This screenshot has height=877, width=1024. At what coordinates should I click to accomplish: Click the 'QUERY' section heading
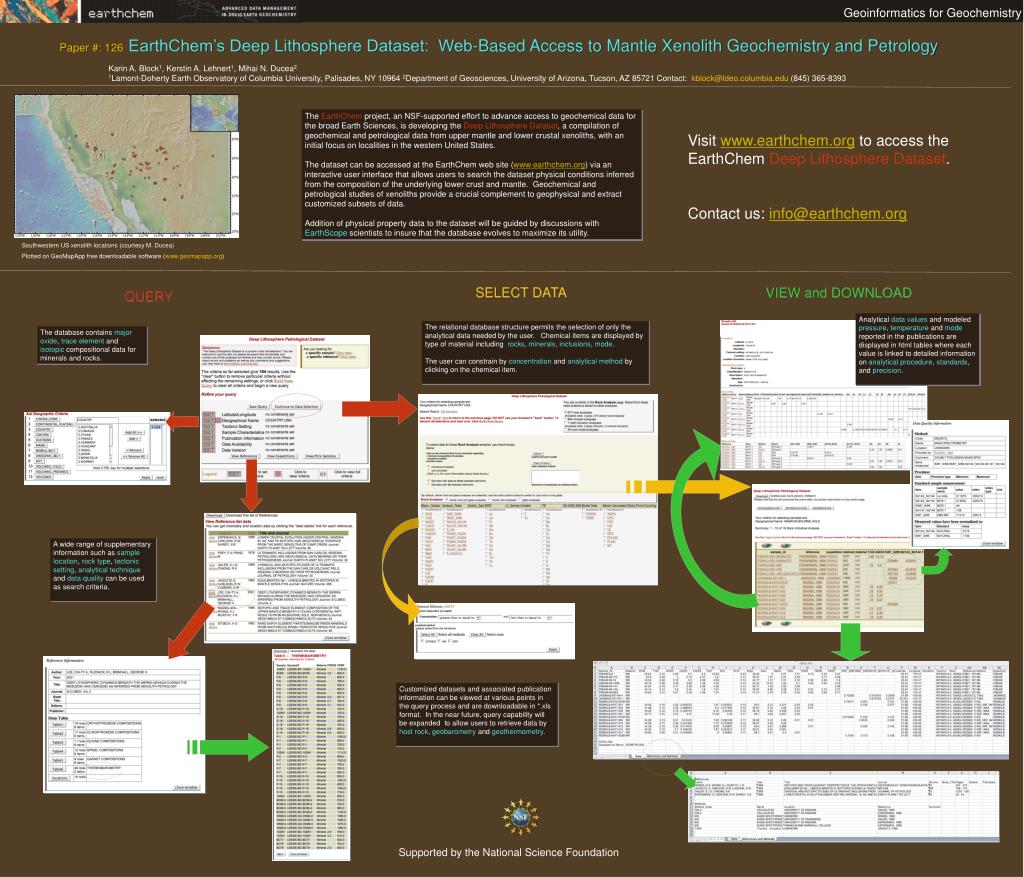pyautogui.click(x=148, y=296)
